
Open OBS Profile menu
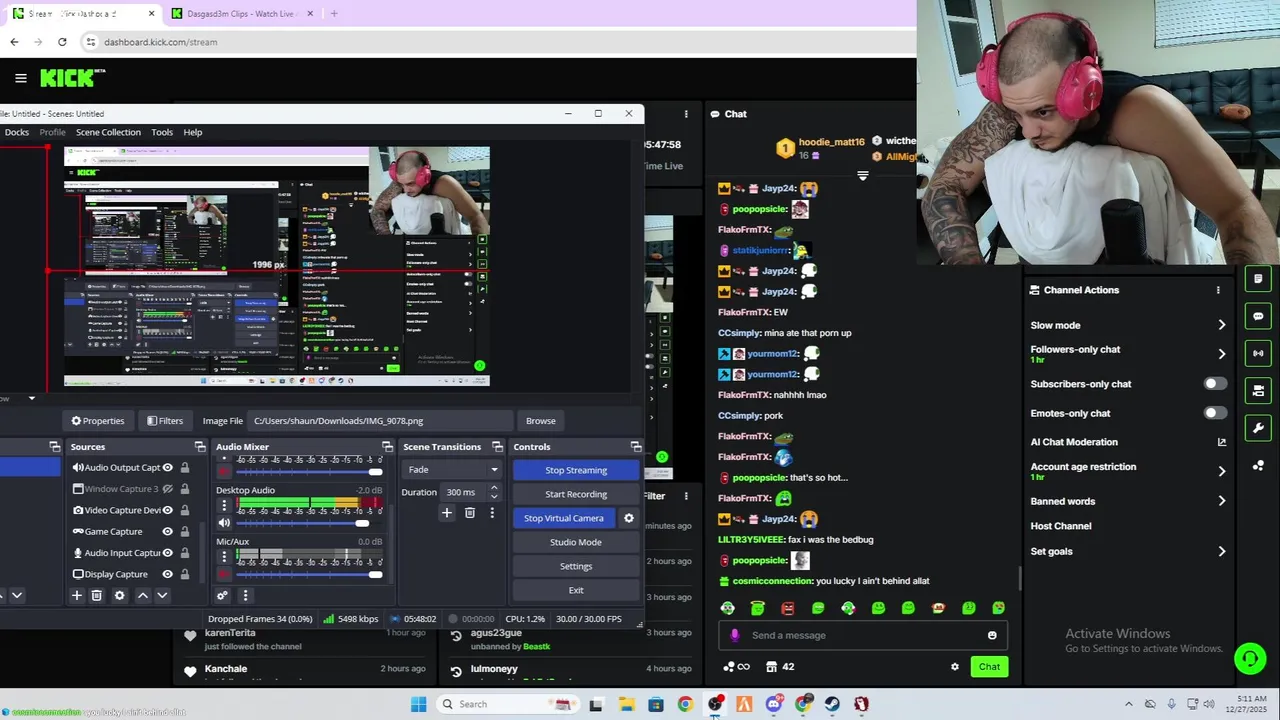coord(53,132)
